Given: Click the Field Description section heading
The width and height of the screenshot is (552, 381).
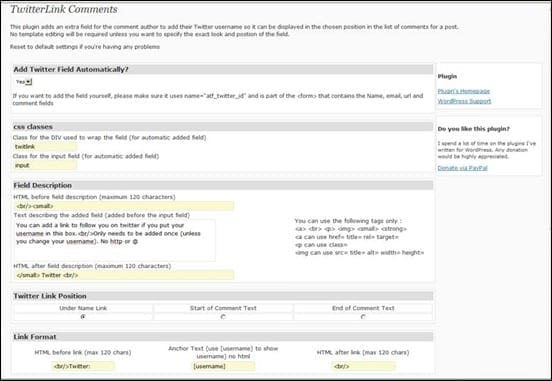Looking at the screenshot, I should pos(42,185).
